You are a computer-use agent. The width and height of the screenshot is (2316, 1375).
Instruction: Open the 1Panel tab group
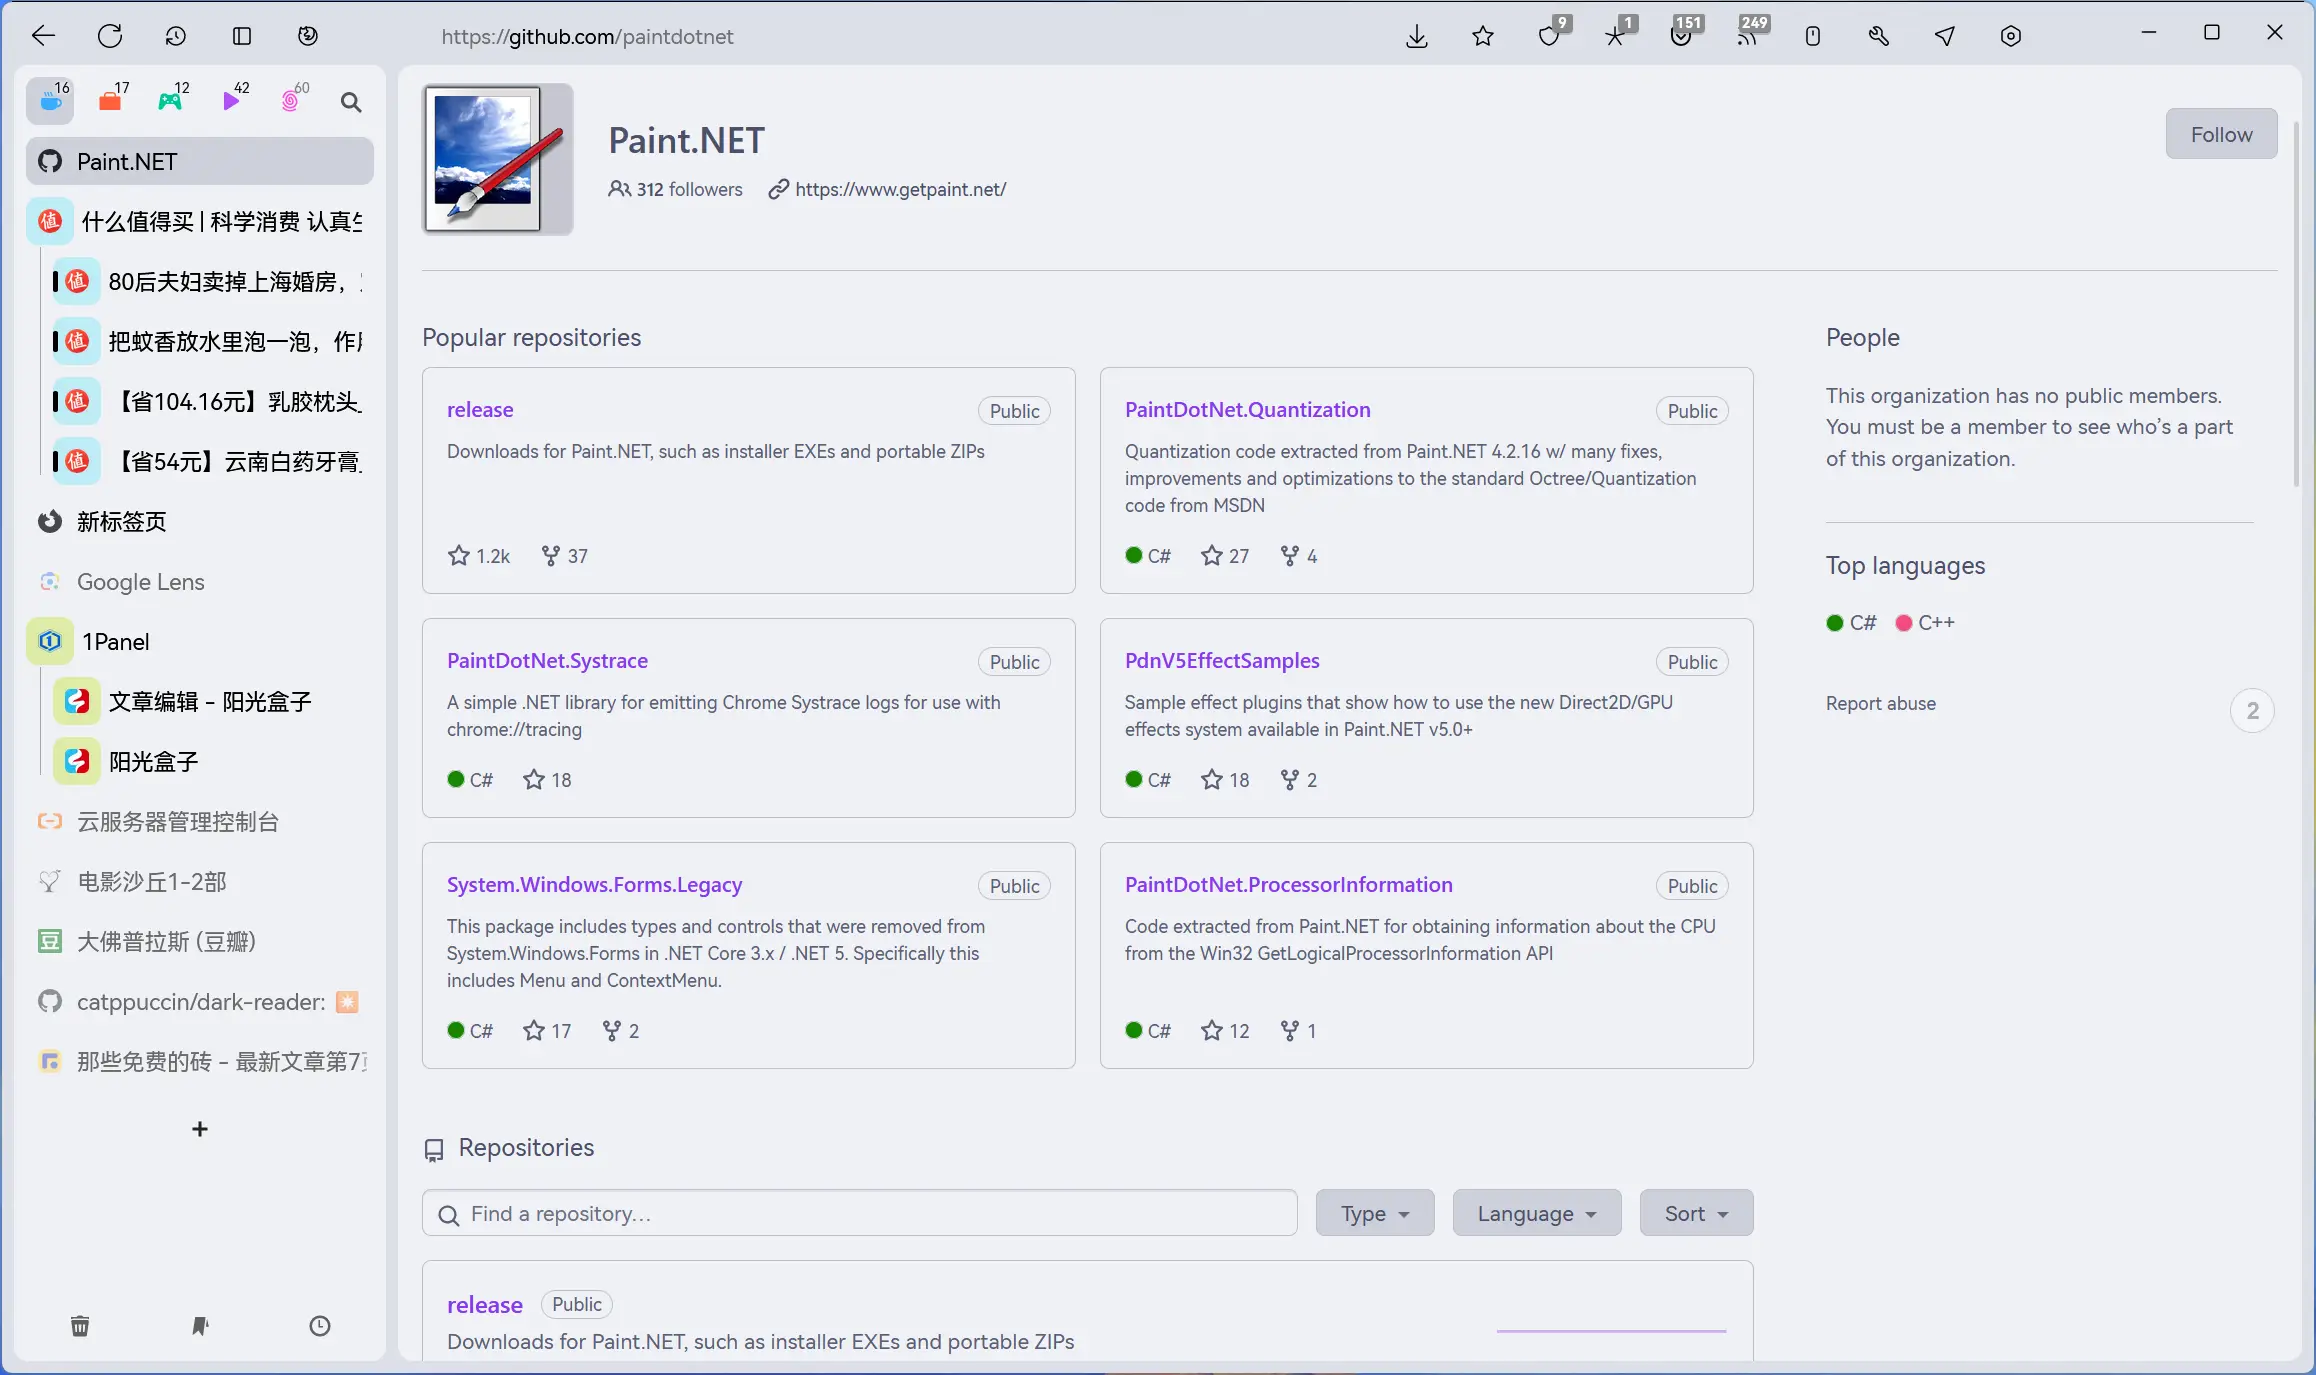tap(200, 641)
